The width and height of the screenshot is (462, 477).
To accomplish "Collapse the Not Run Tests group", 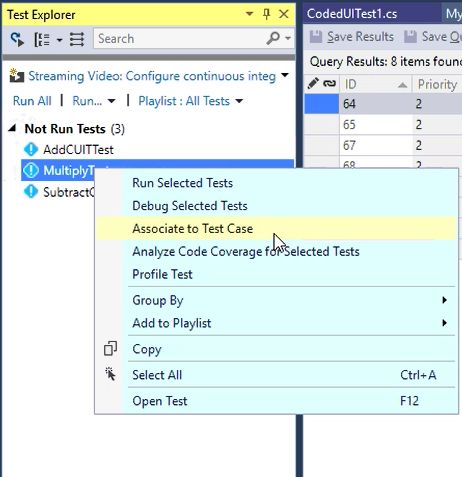I will coord(13,128).
